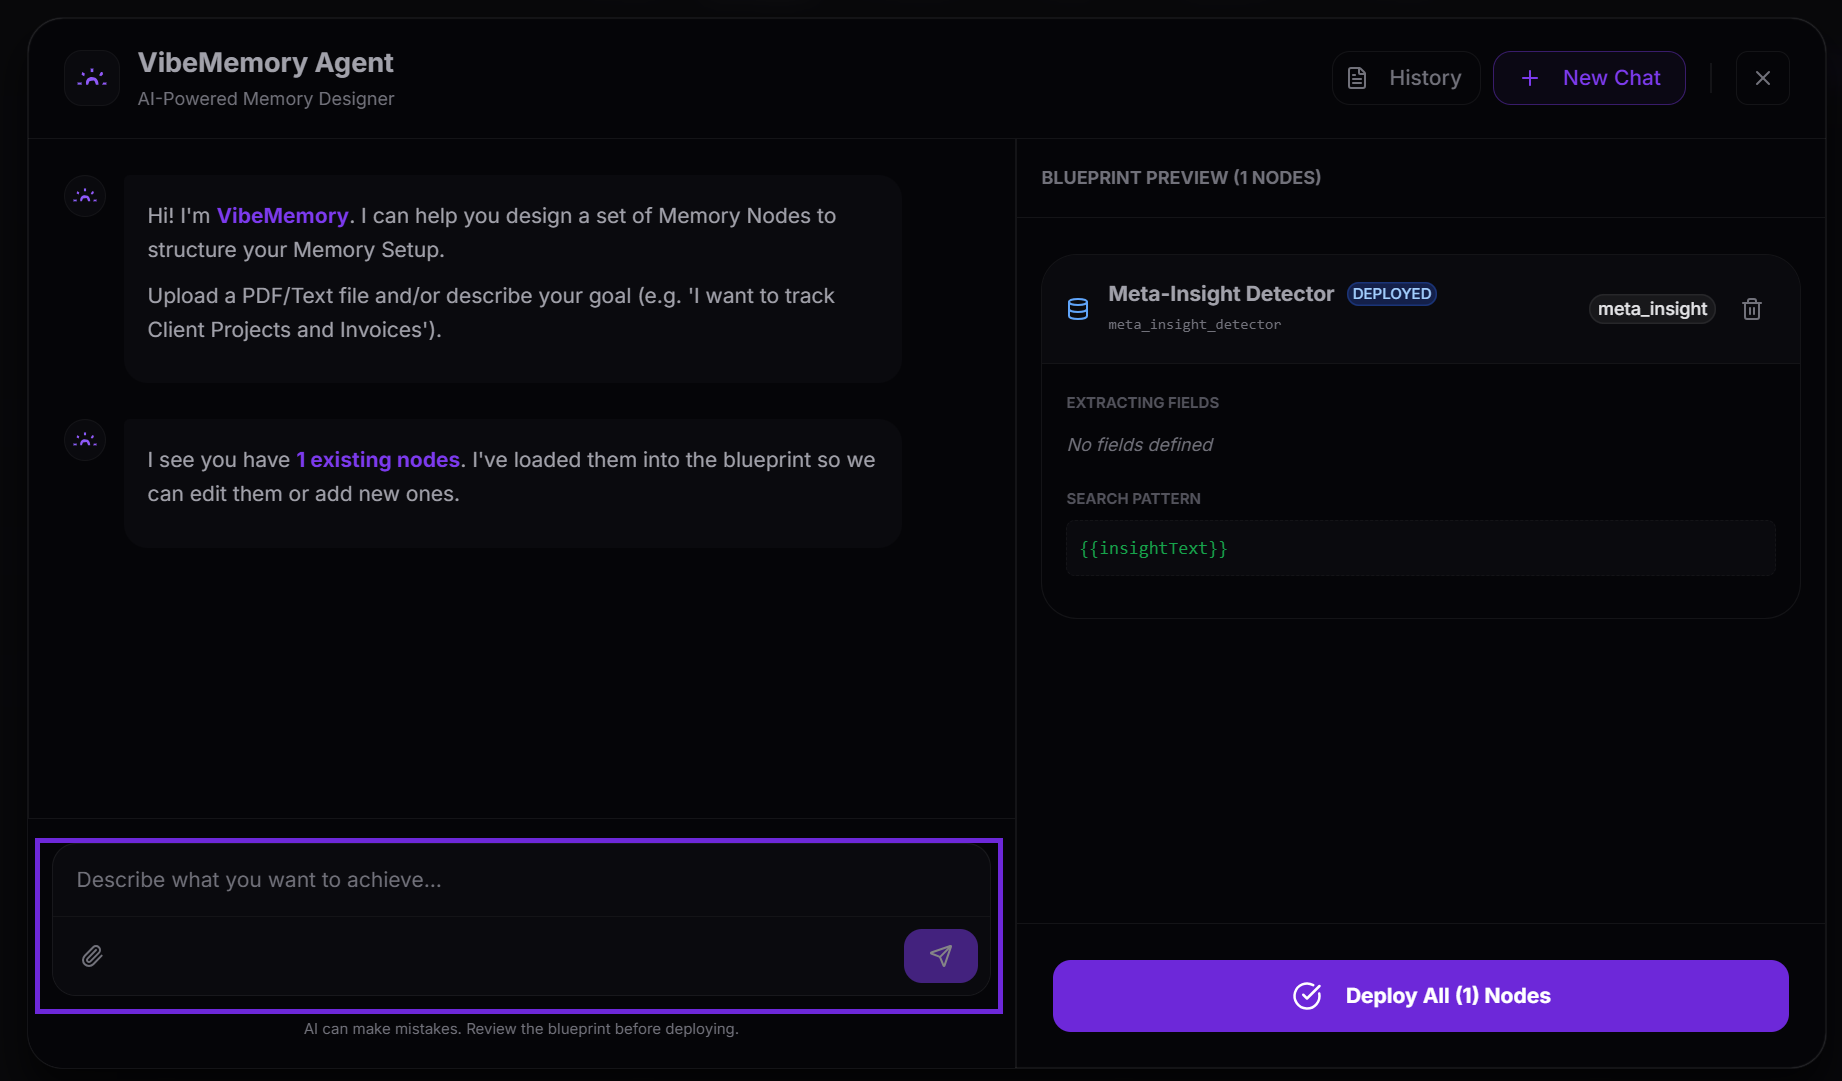
Task: Click the DEPLOYED status badge
Action: [x=1391, y=294]
